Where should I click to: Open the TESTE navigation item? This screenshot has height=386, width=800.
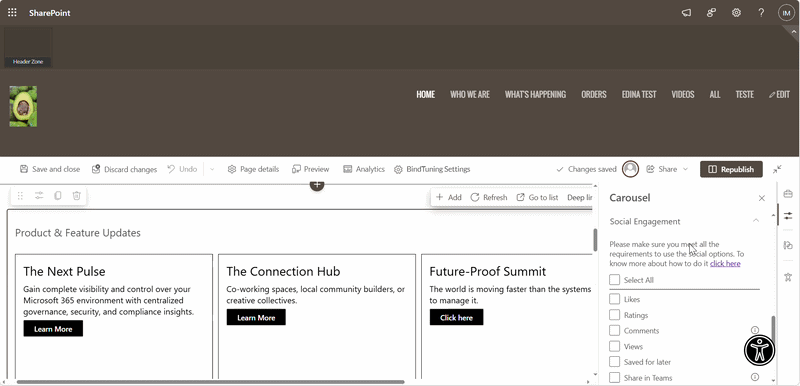(x=745, y=94)
